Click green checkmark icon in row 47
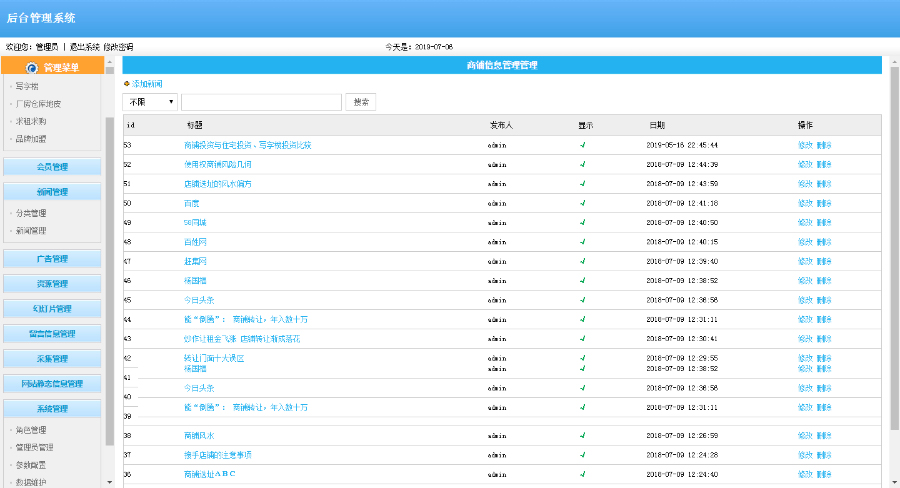This screenshot has height=488, width=900. click(x=582, y=261)
